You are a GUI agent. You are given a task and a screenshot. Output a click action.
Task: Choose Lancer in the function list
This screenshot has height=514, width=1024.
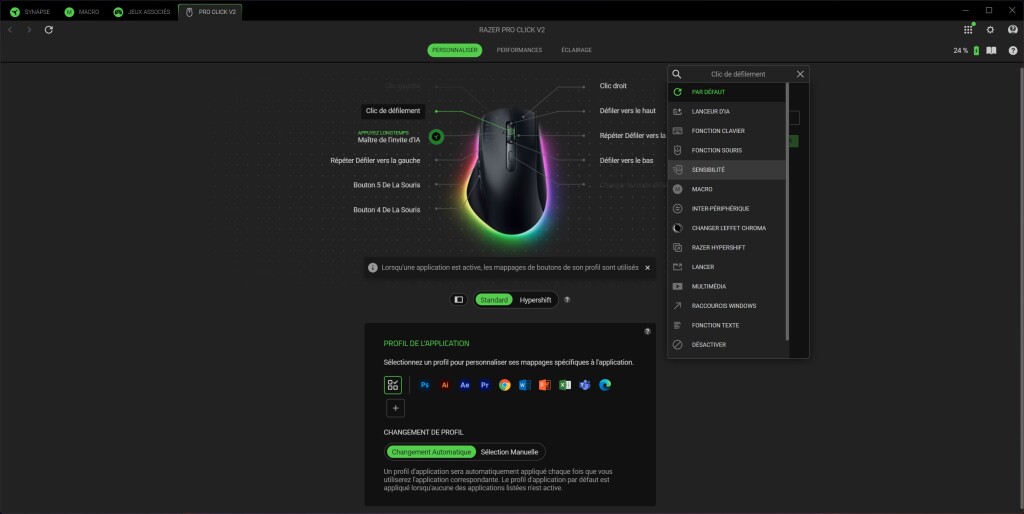[726, 267]
